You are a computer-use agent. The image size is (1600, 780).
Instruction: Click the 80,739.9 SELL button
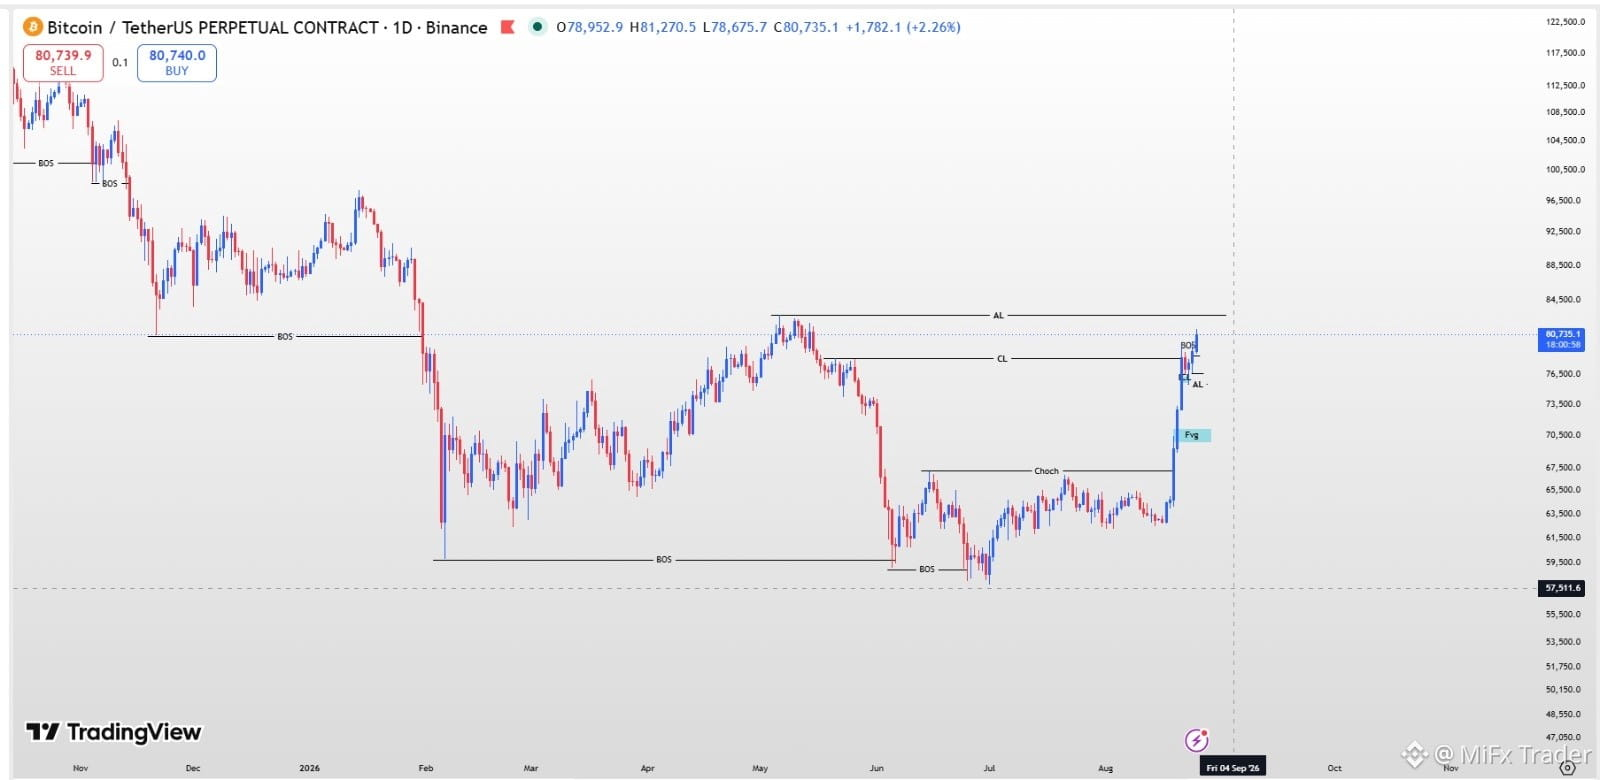[x=63, y=63]
